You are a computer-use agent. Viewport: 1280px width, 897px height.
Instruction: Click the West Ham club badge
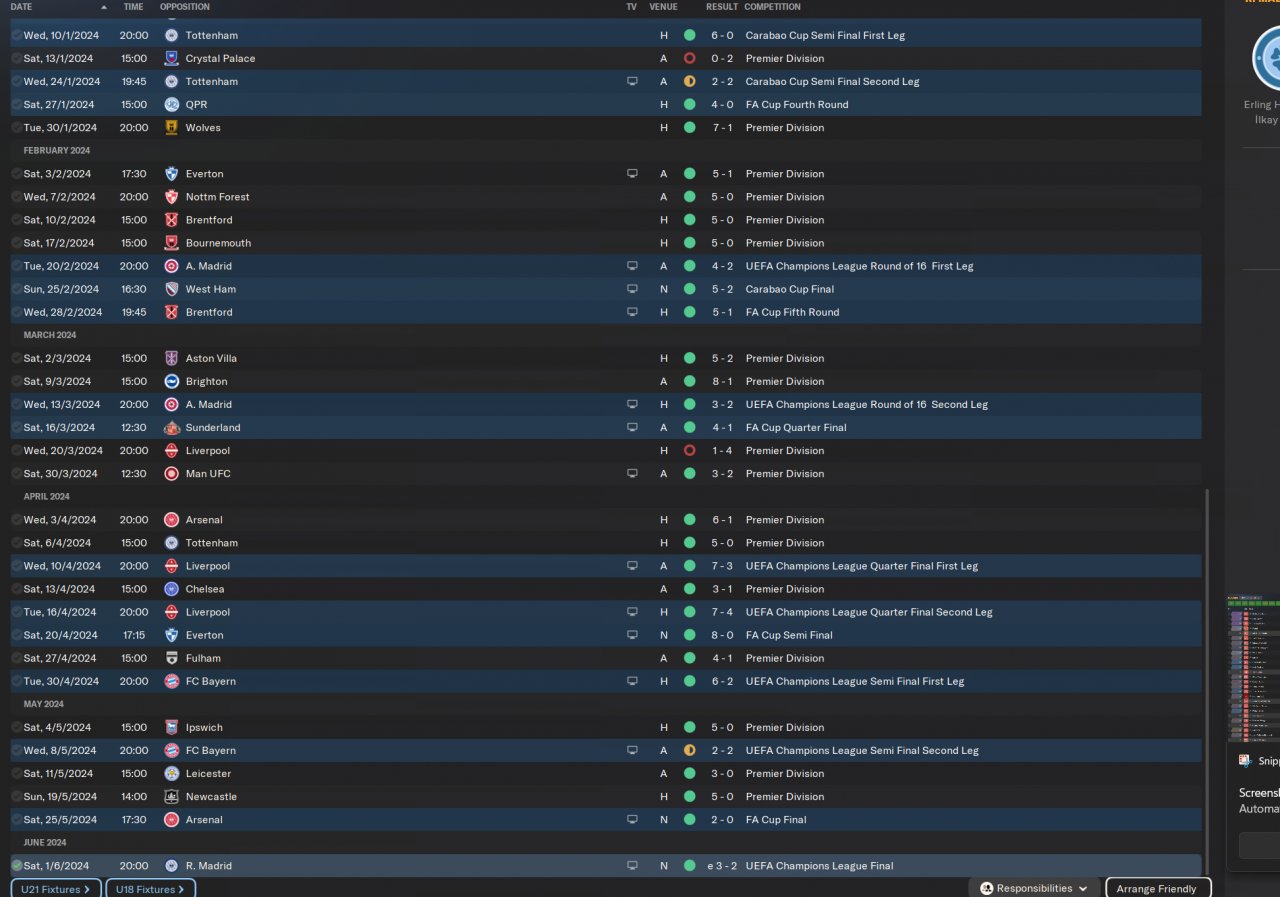[x=171, y=289]
